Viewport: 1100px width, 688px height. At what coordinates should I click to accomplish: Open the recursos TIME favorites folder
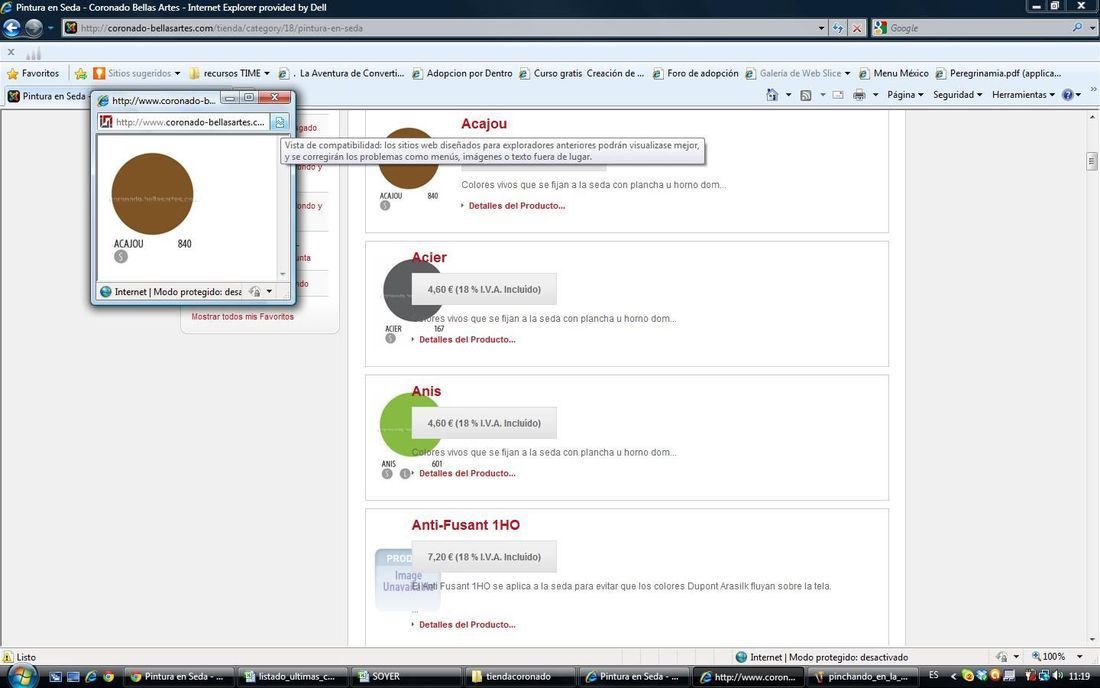pyautogui.click(x=229, y=73)
